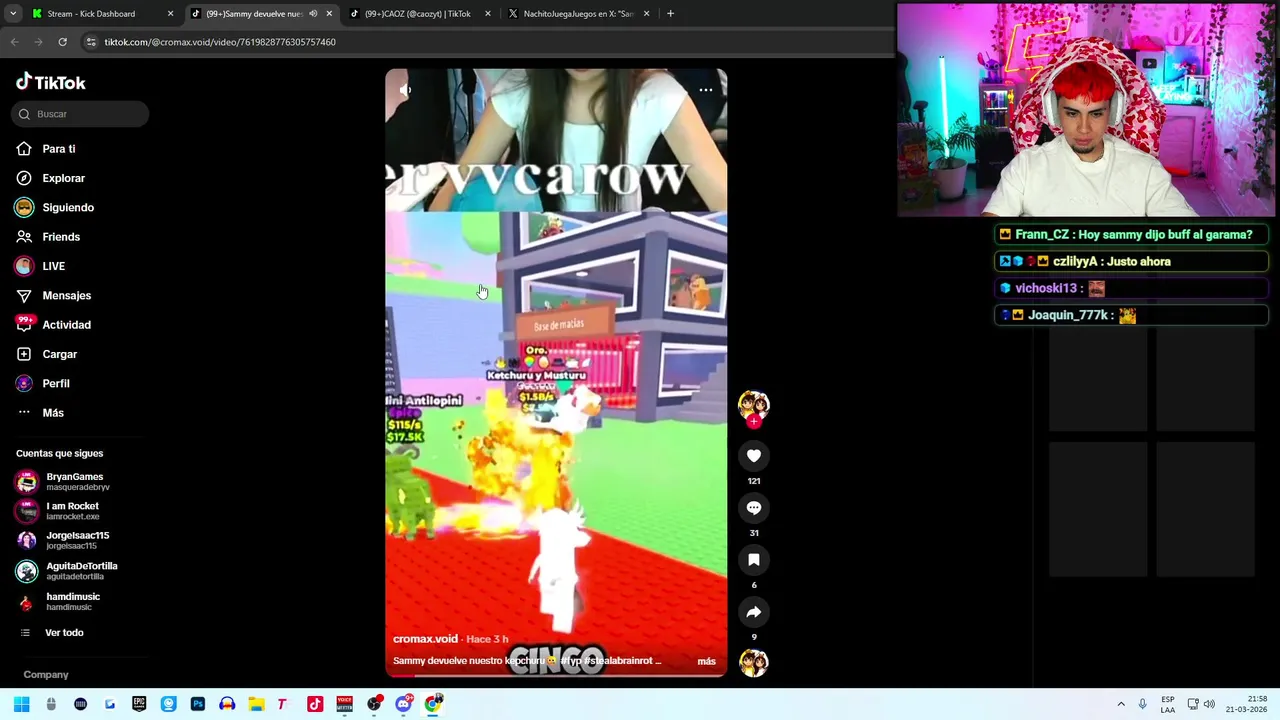Open the sound disc avatar at bottom
Image resolution: width=1280 pixels, height=720 pixels.
pyautogui.click(x=753, y=662)
